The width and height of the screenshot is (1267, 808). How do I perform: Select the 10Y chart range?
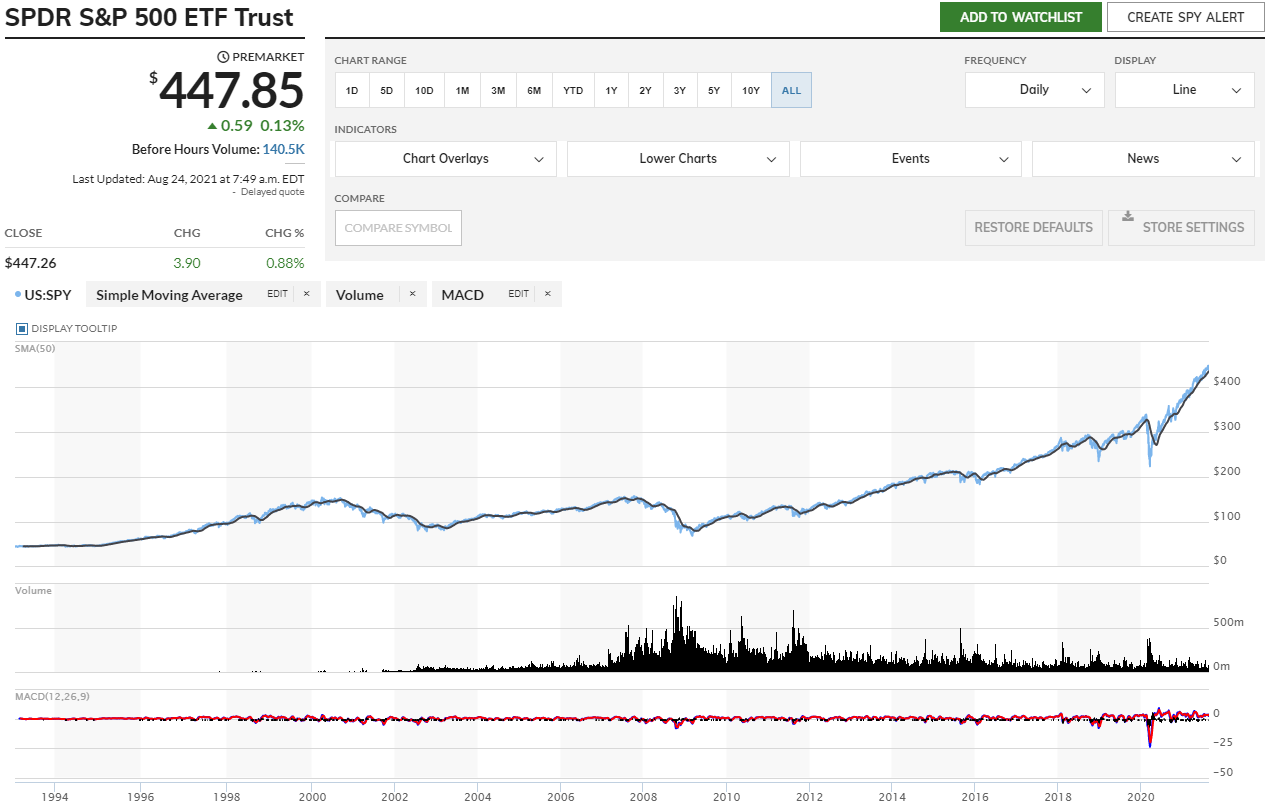[x=751, y=90]
